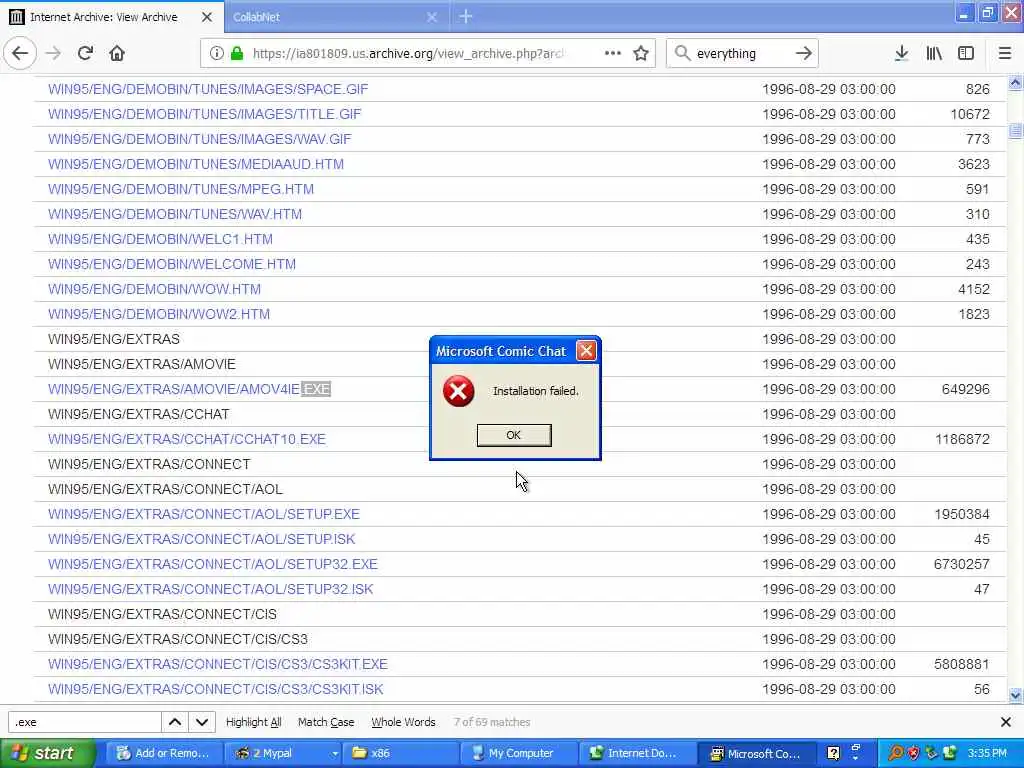Open the AOL/SETUP32.EXE link

213,564
